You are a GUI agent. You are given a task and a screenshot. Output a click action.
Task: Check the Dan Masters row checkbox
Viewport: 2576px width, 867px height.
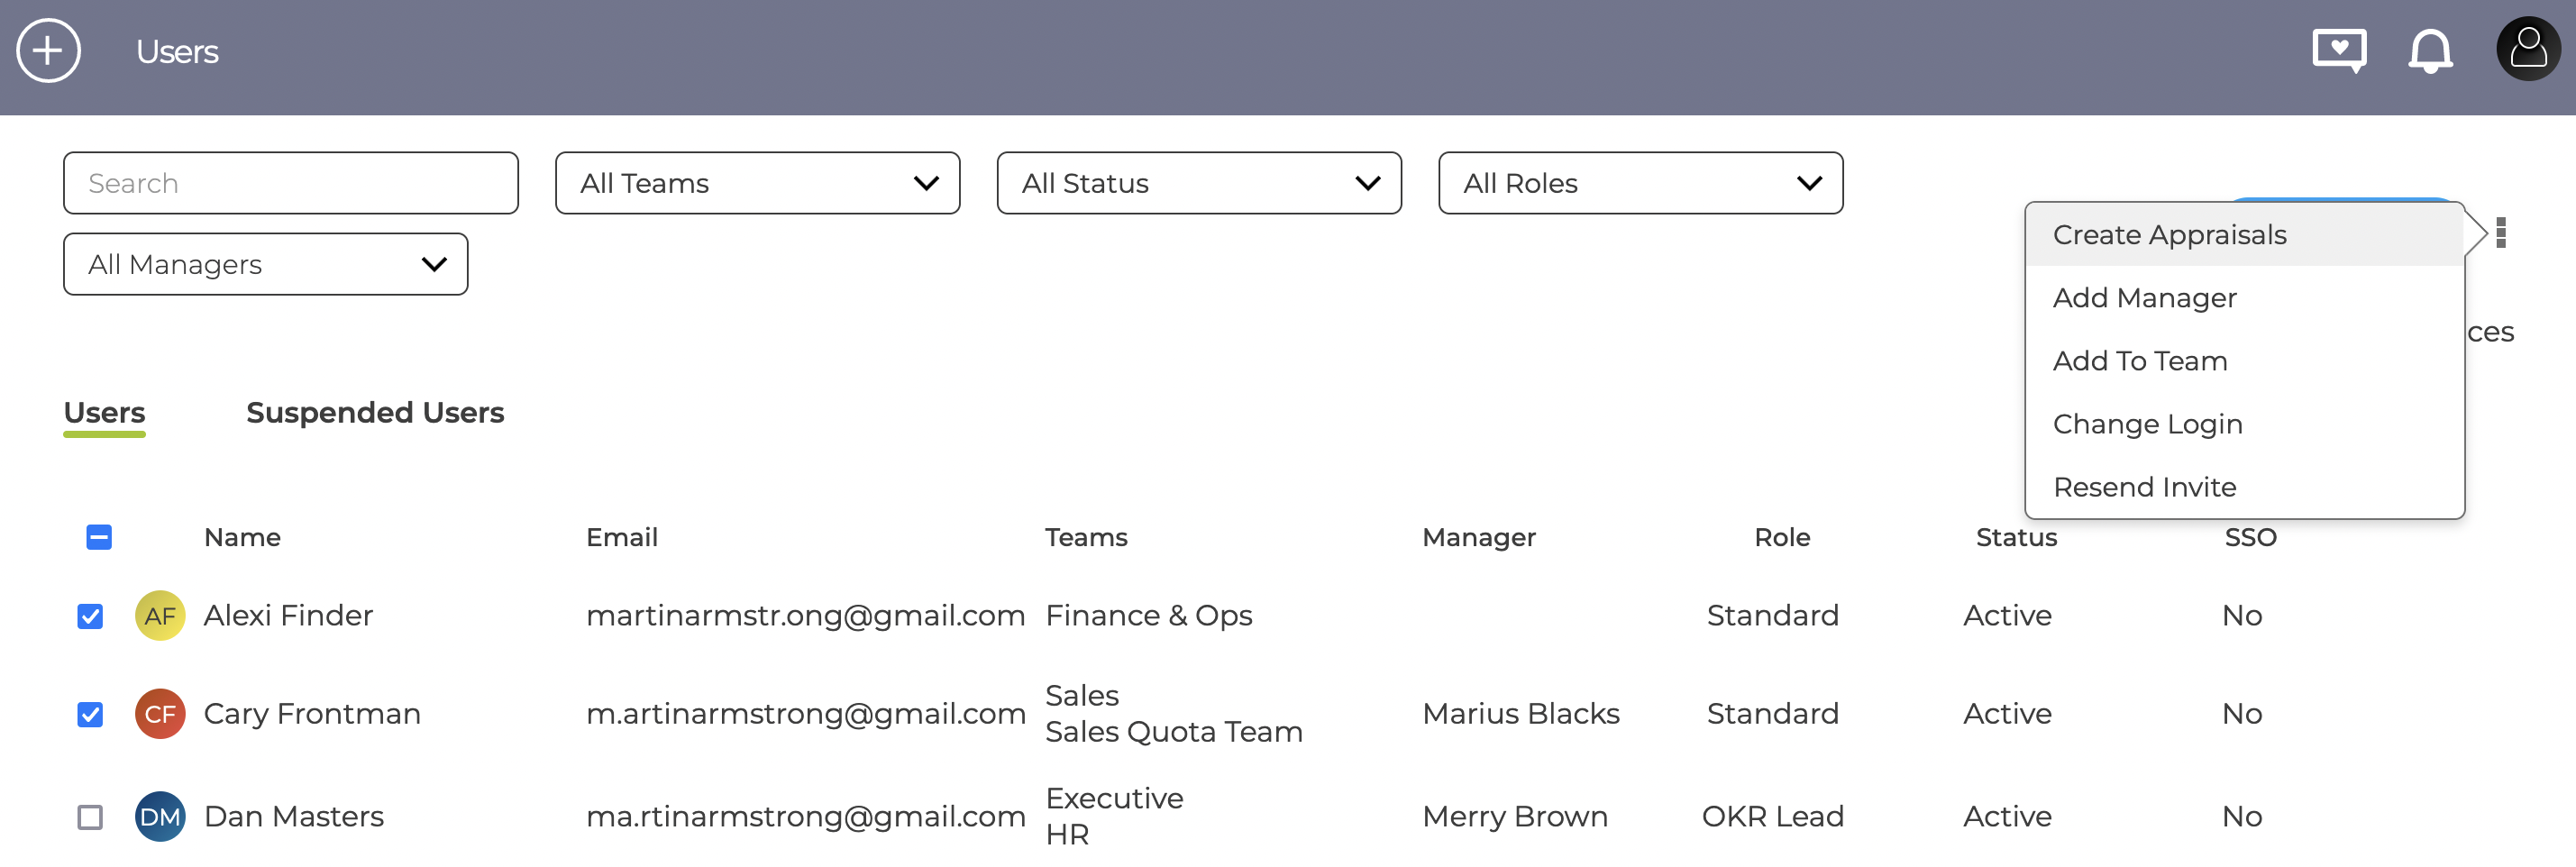[x=90, y=817]
